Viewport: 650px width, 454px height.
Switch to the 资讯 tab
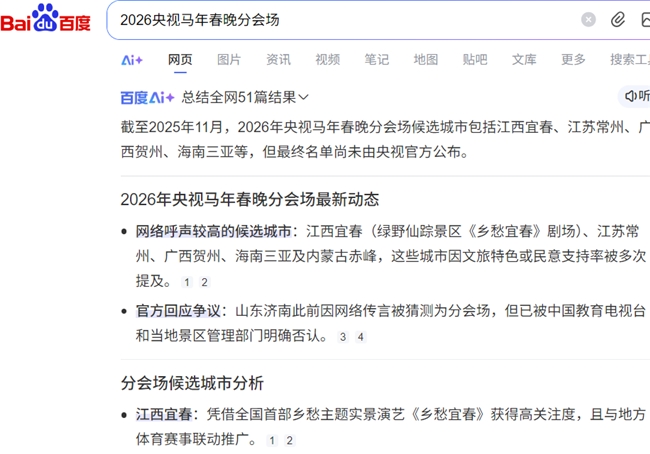point(278,60)
